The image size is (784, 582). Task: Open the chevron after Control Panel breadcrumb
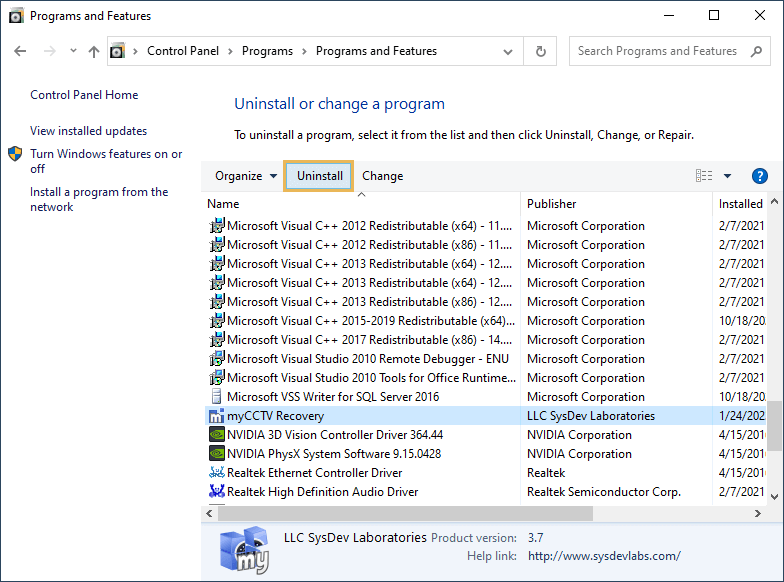(x=230, y=51)
